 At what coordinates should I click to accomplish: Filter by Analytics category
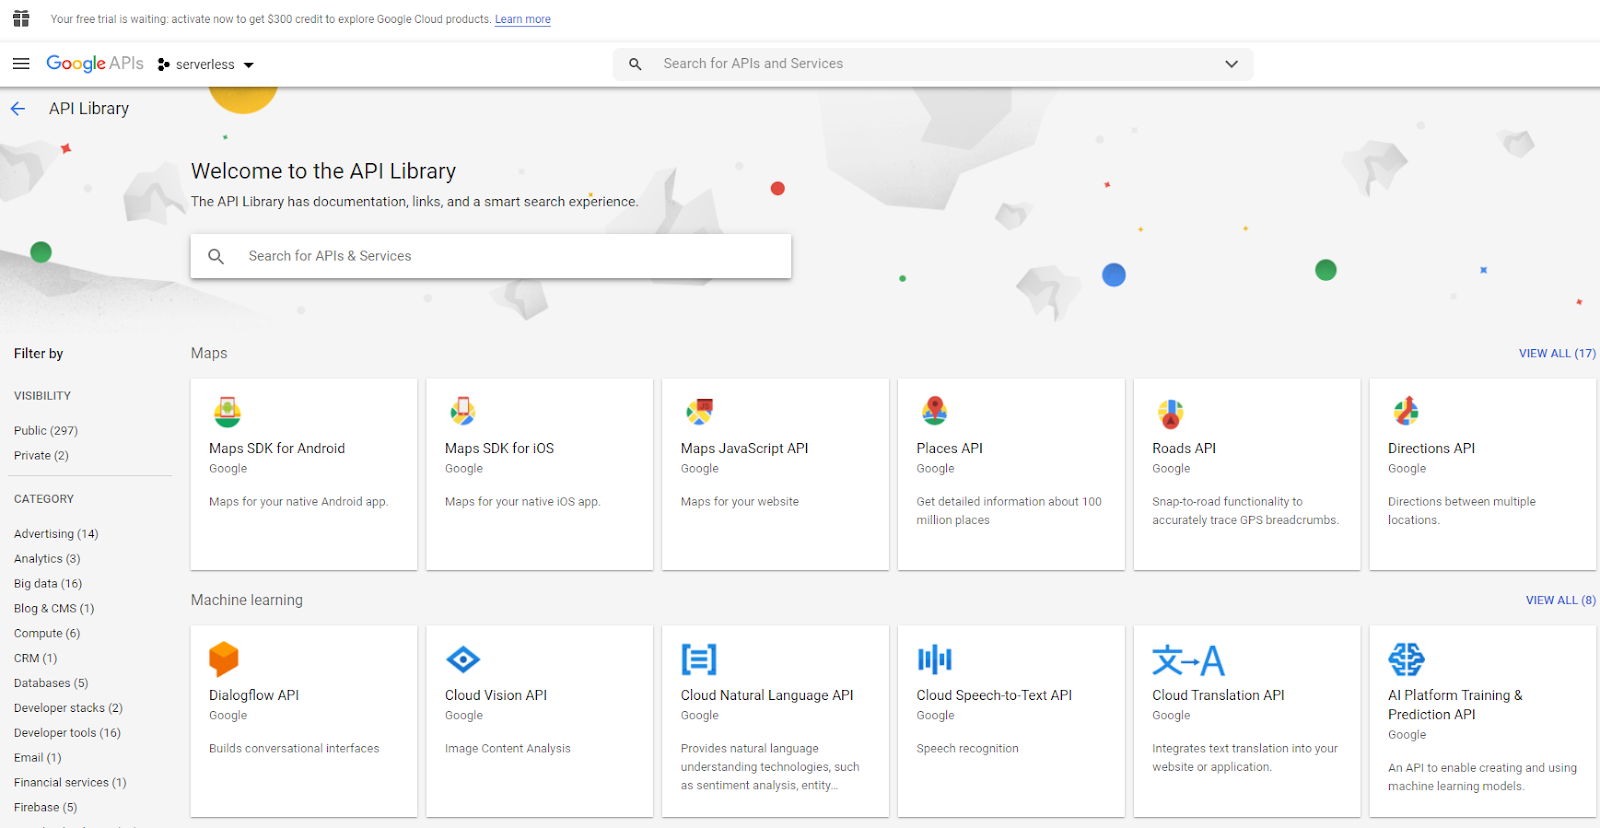tap(47, 558)
